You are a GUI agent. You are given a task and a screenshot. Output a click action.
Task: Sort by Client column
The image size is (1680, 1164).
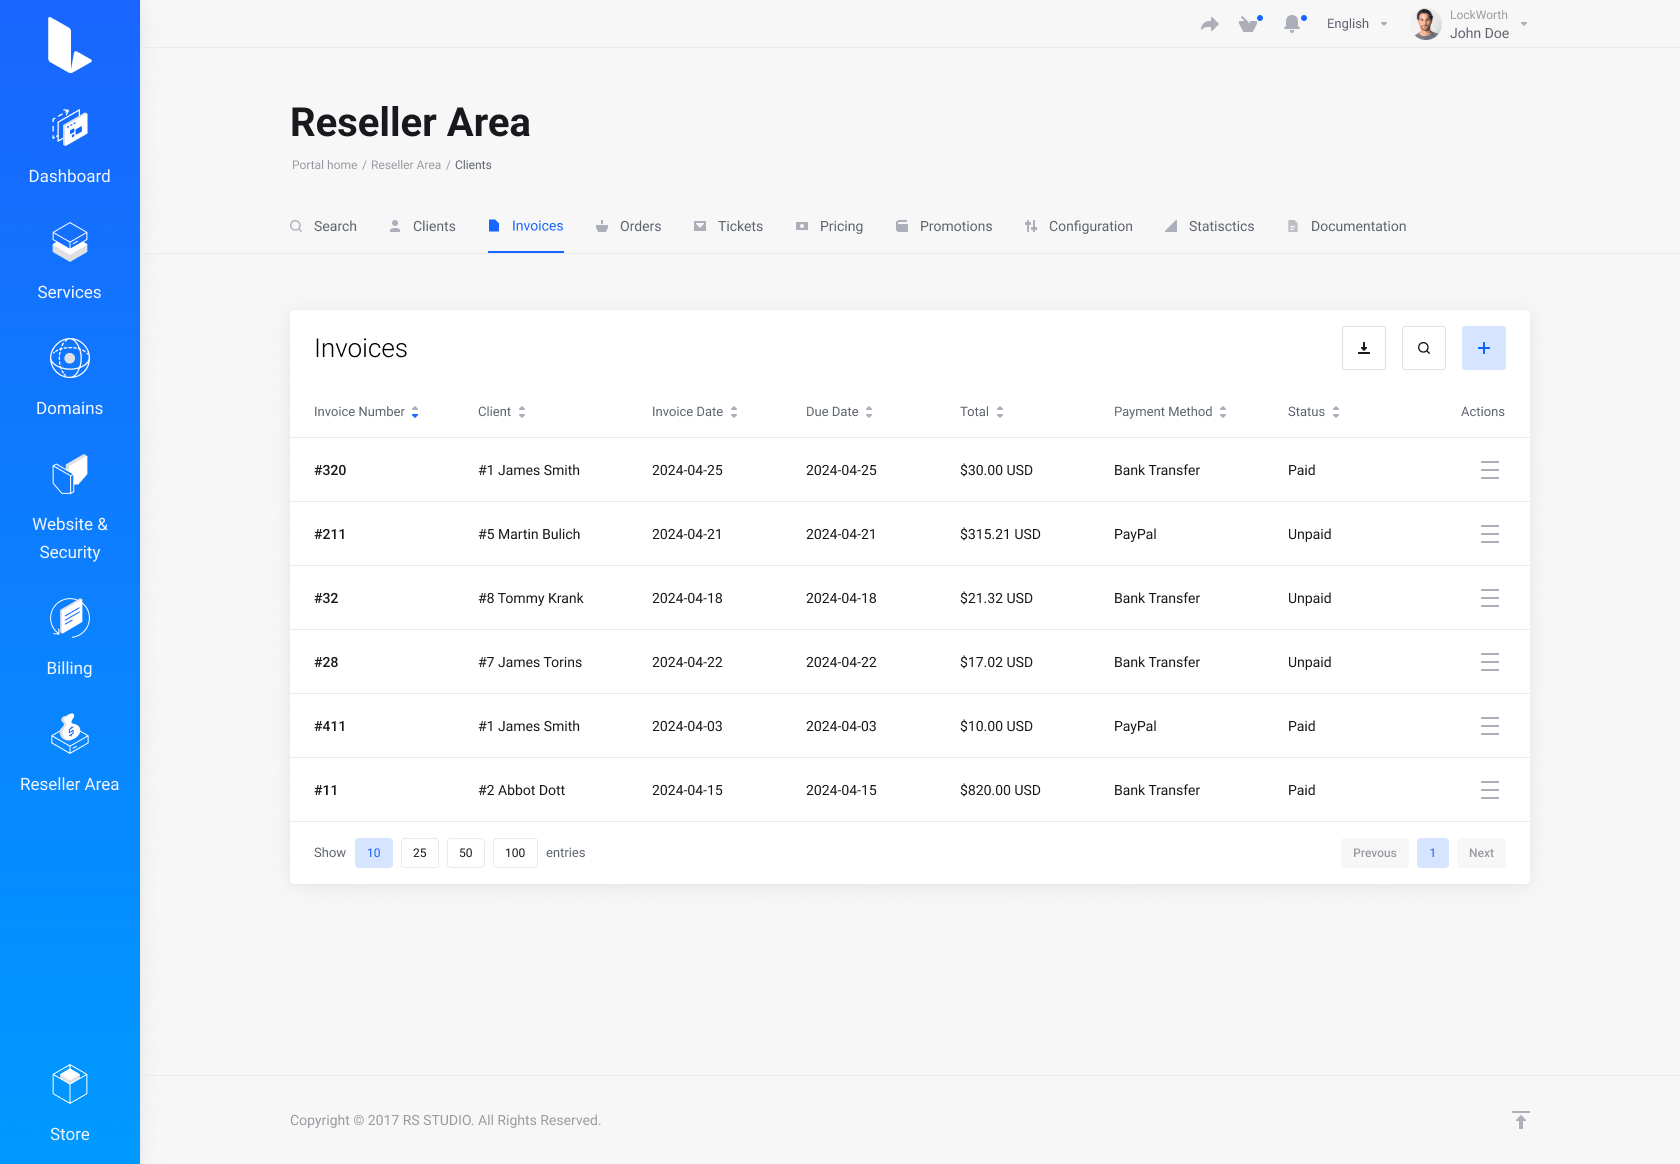pos(501,412)
